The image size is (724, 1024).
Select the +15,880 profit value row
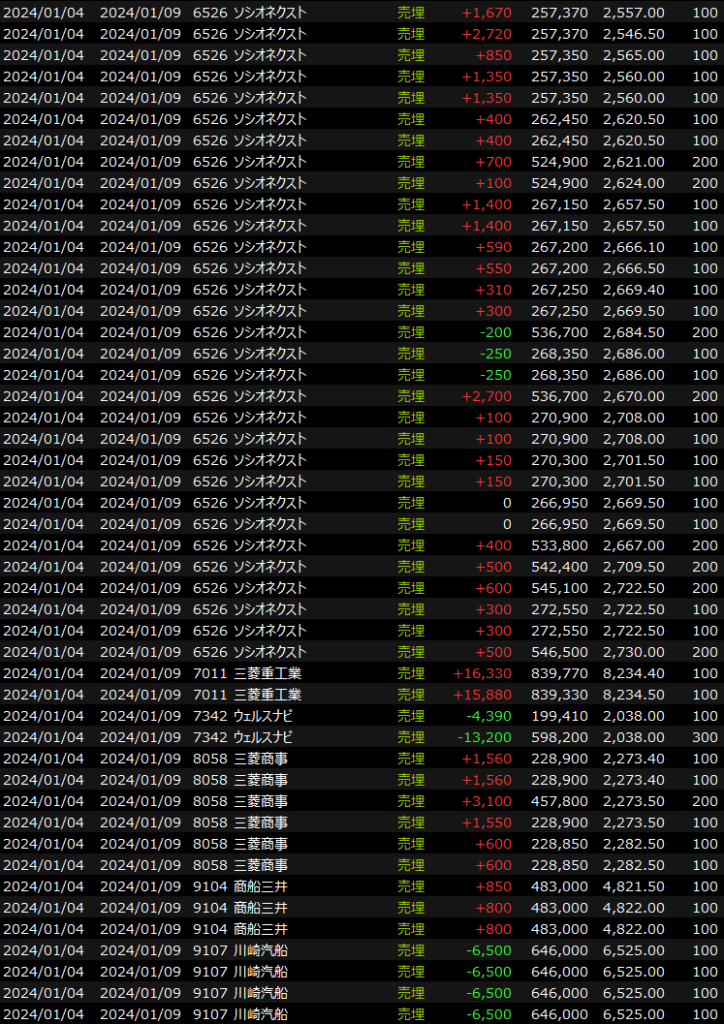click(482, 694)
